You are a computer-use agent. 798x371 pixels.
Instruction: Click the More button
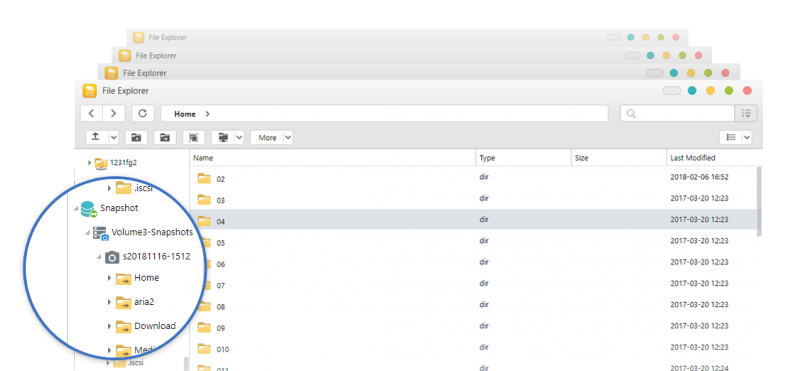267,137
